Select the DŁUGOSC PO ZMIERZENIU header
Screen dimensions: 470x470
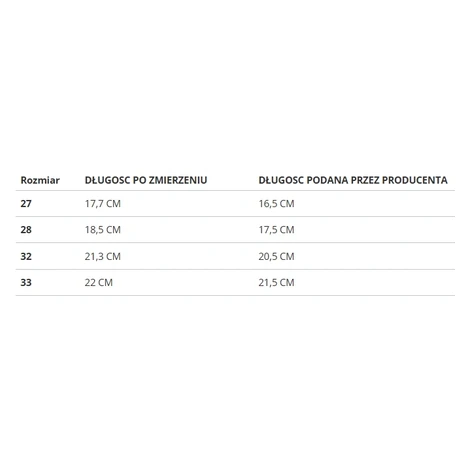[146, 180]
